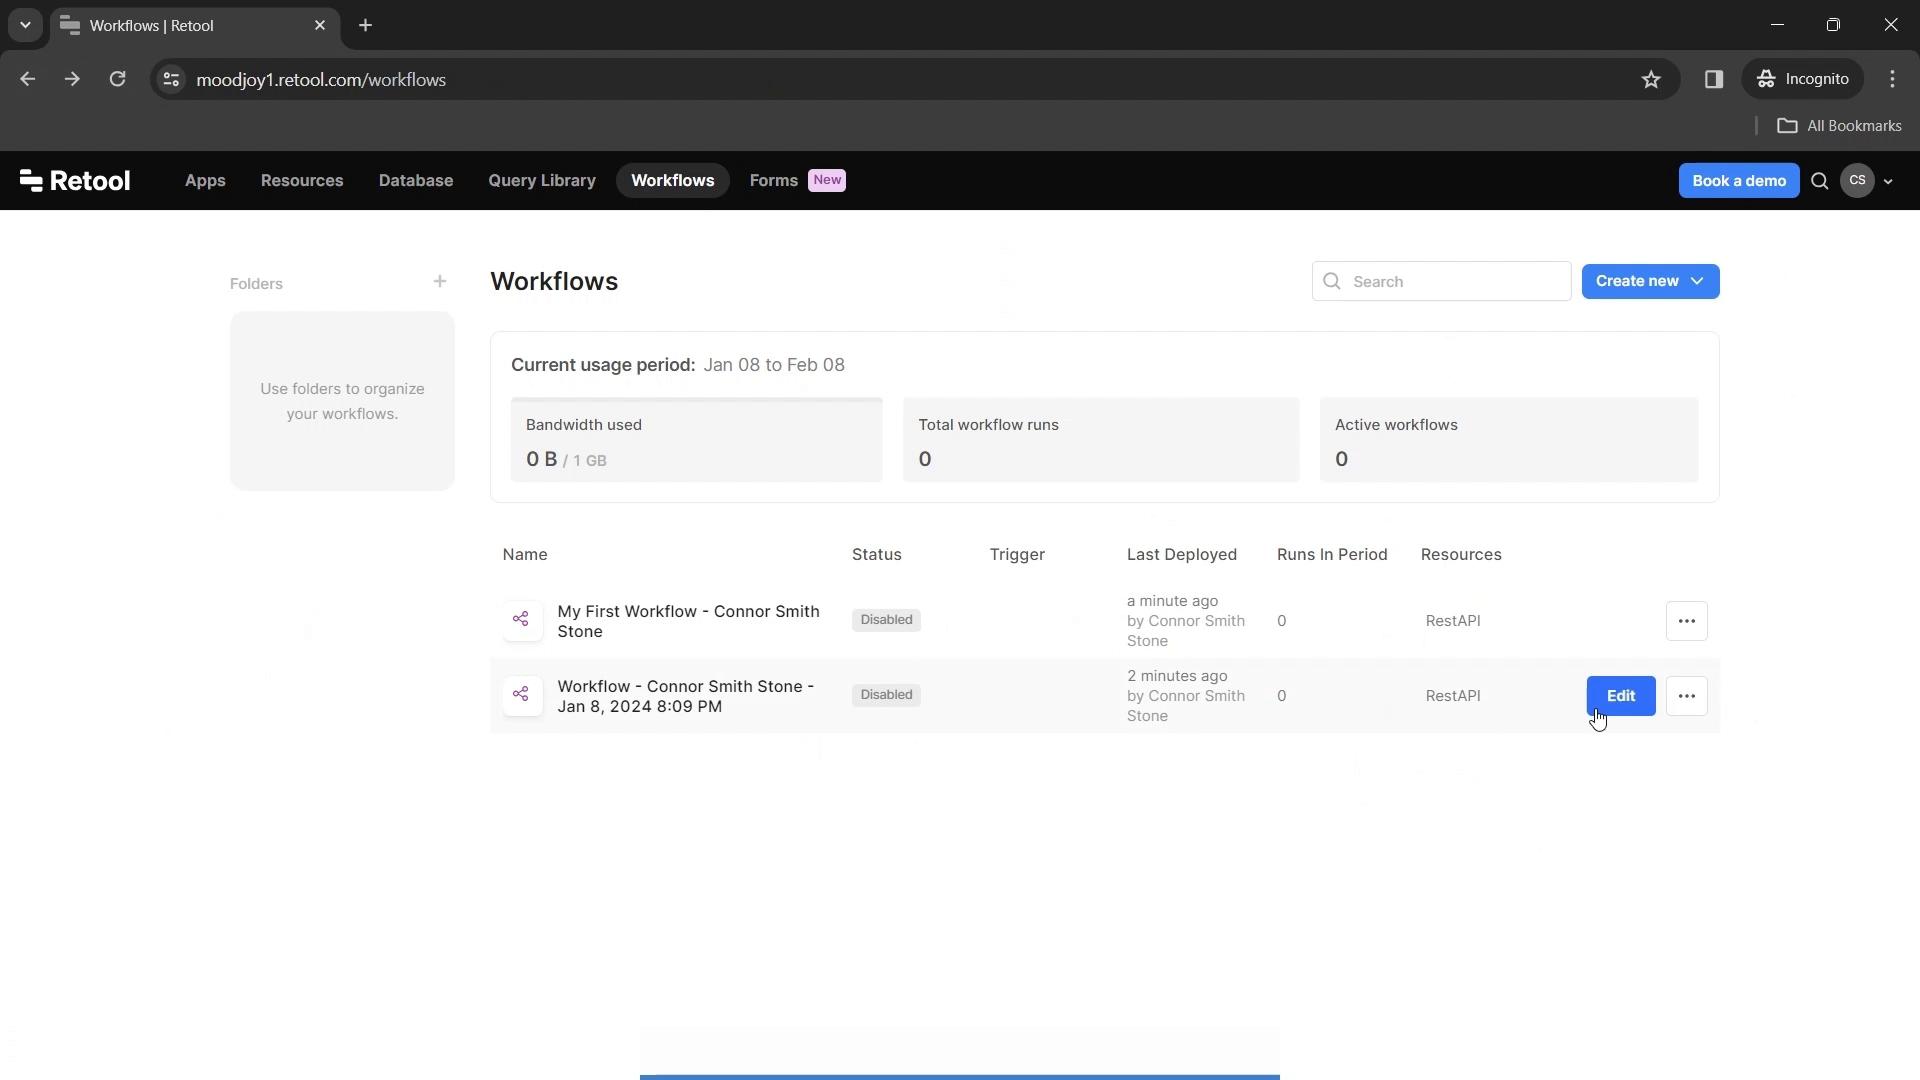
Task: Click the browser refresh icon
Action: click(x=117, y=80)
